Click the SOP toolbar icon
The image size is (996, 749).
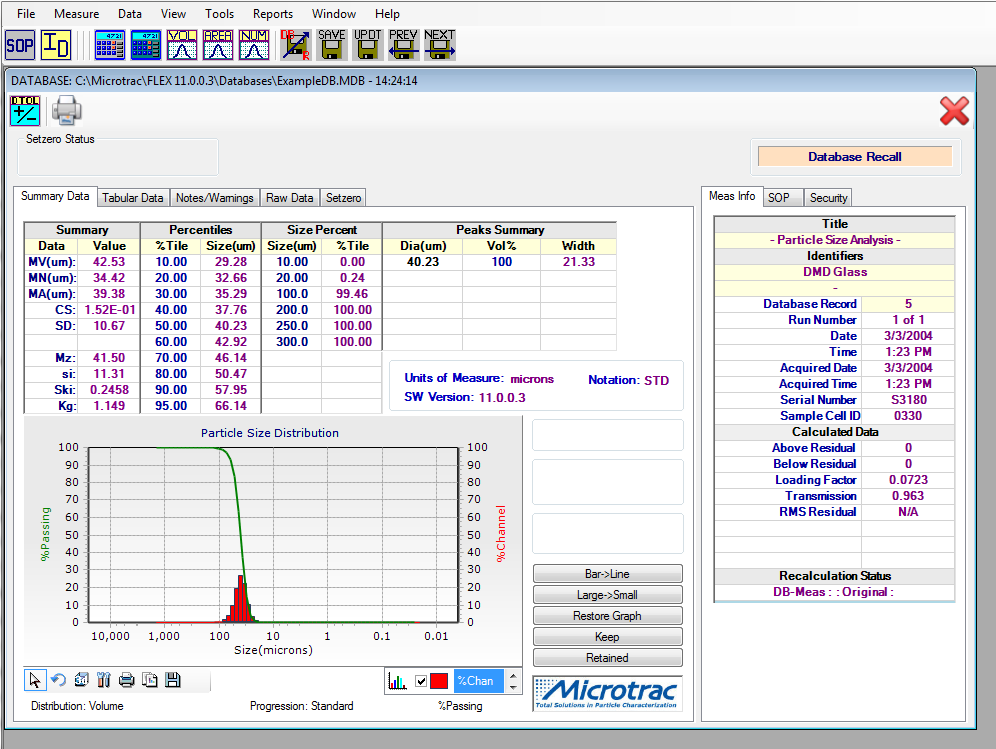click(x=20, y=45)
